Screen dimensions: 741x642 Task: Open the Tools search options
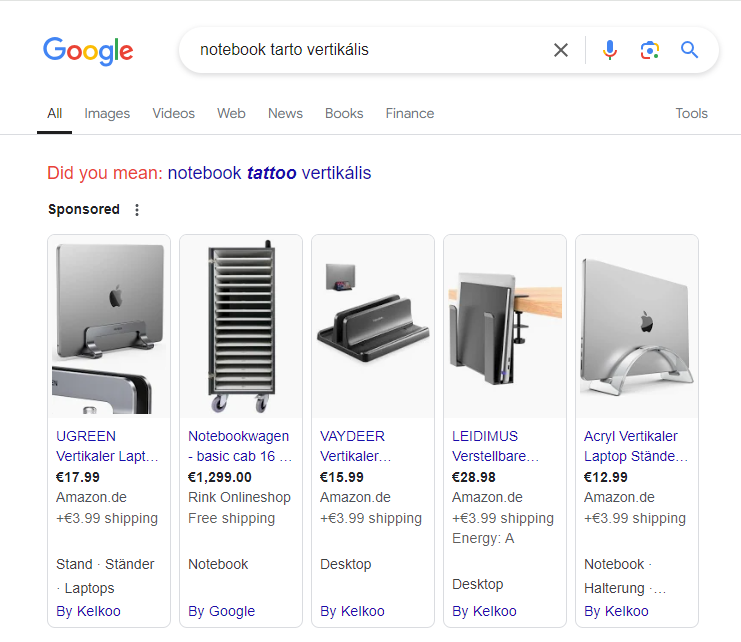click(x=691, y=113)
